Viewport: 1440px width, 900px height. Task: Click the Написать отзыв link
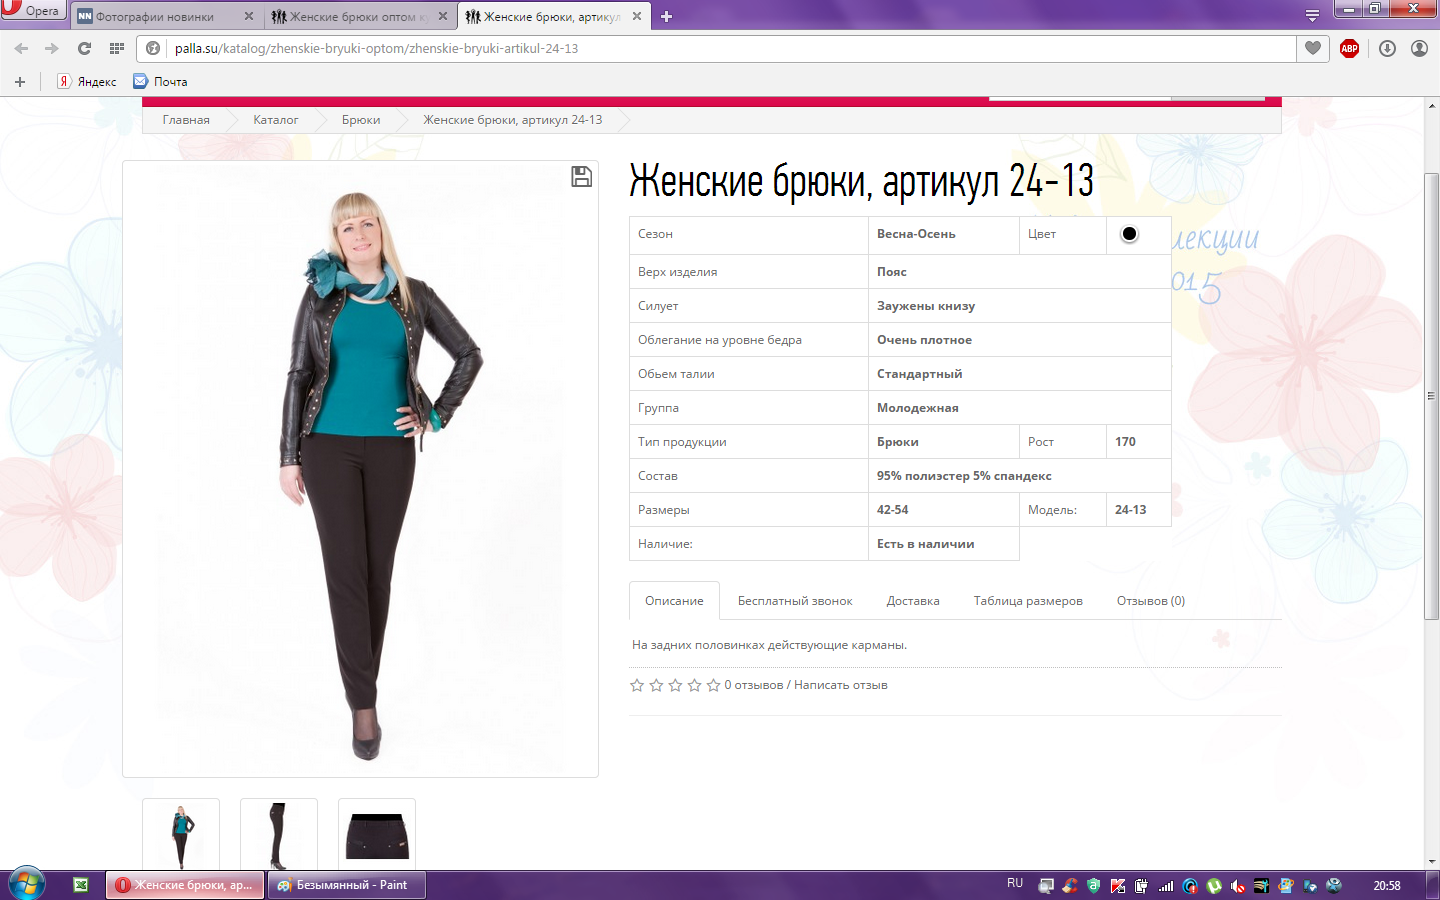click(x=841, y=685)
